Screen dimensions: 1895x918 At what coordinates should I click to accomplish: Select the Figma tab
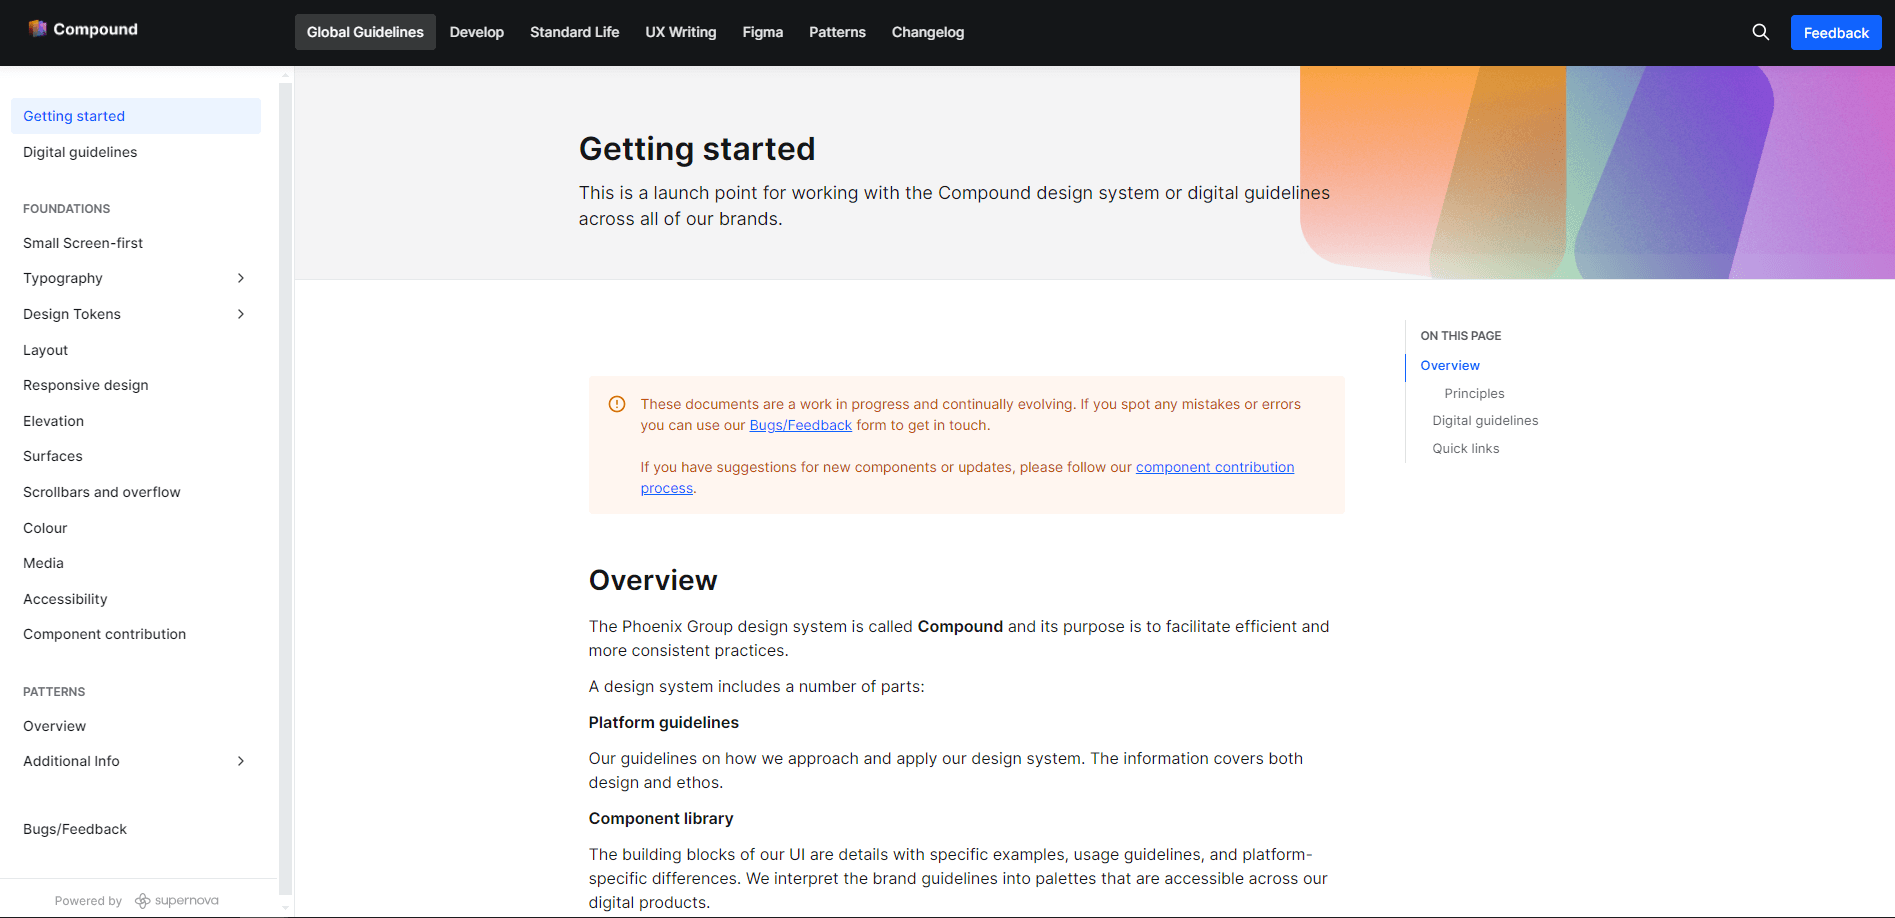762,32
